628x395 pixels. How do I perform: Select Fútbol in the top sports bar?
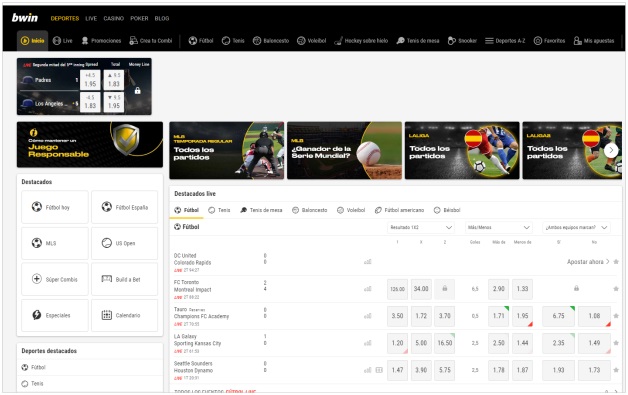[201, 40]
